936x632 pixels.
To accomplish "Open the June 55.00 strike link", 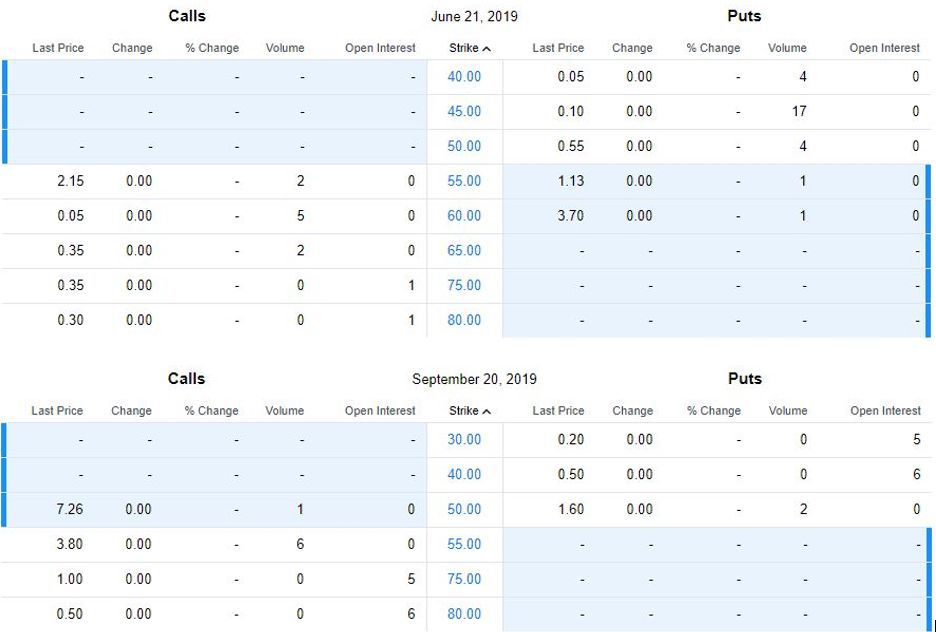I will pos(464,181).
